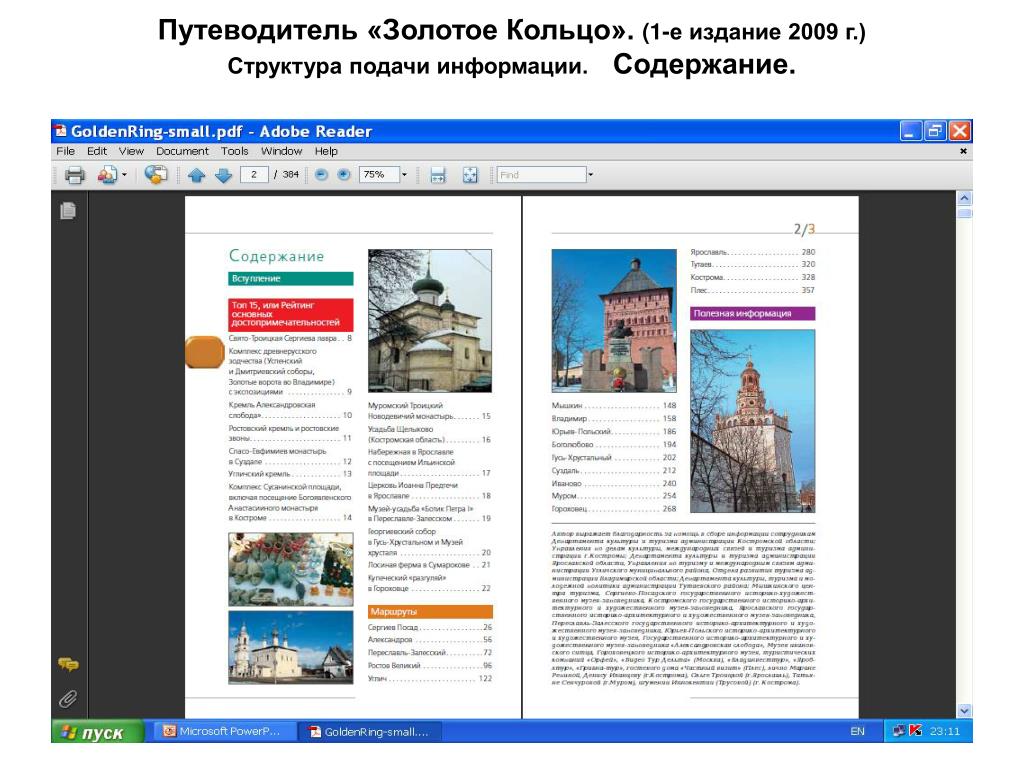Click the green Вступление heading bar
Screen dimensions: 1024x768
[291, 278]
